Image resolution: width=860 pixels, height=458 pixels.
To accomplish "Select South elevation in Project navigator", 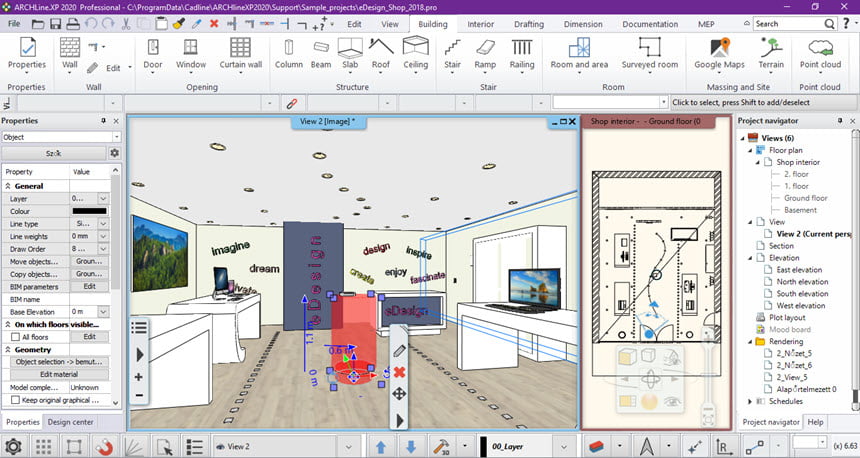I will click(802, 293).
